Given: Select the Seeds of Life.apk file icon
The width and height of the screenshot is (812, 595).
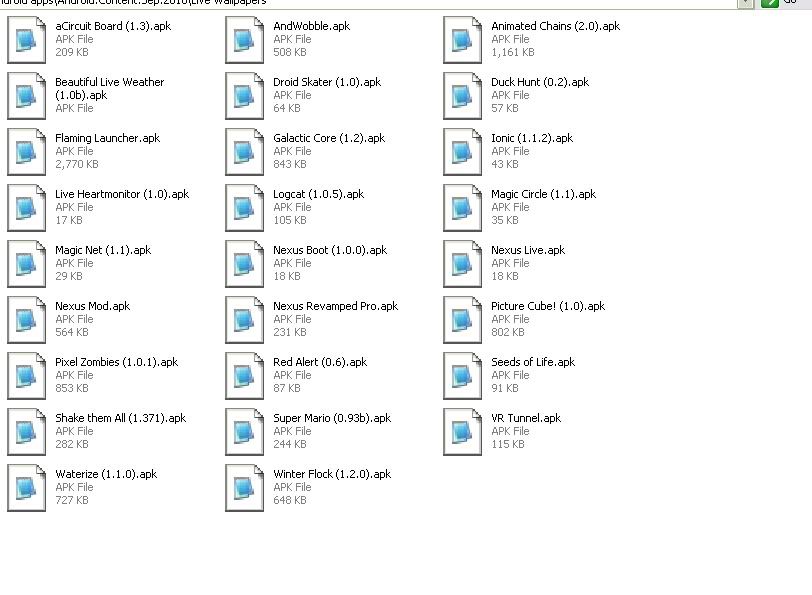Looking at the screenshot, I should (x=462, y=375).
